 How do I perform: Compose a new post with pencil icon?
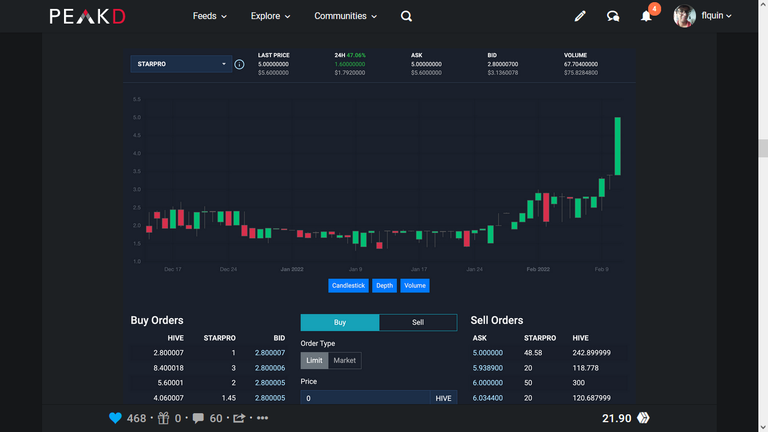point(580,16)
